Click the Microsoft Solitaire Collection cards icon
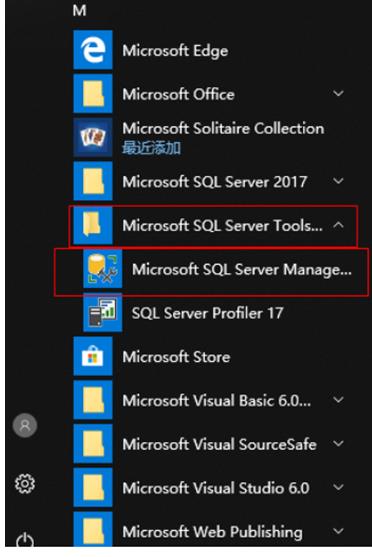 [93, 137]
